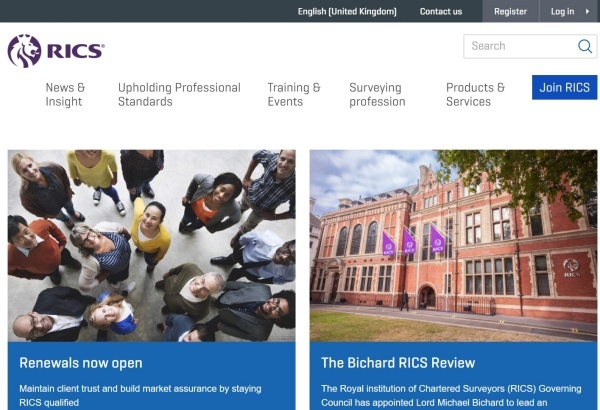Open the Contact us link
The width and height of the screenshot is (600, 410).
441,11
